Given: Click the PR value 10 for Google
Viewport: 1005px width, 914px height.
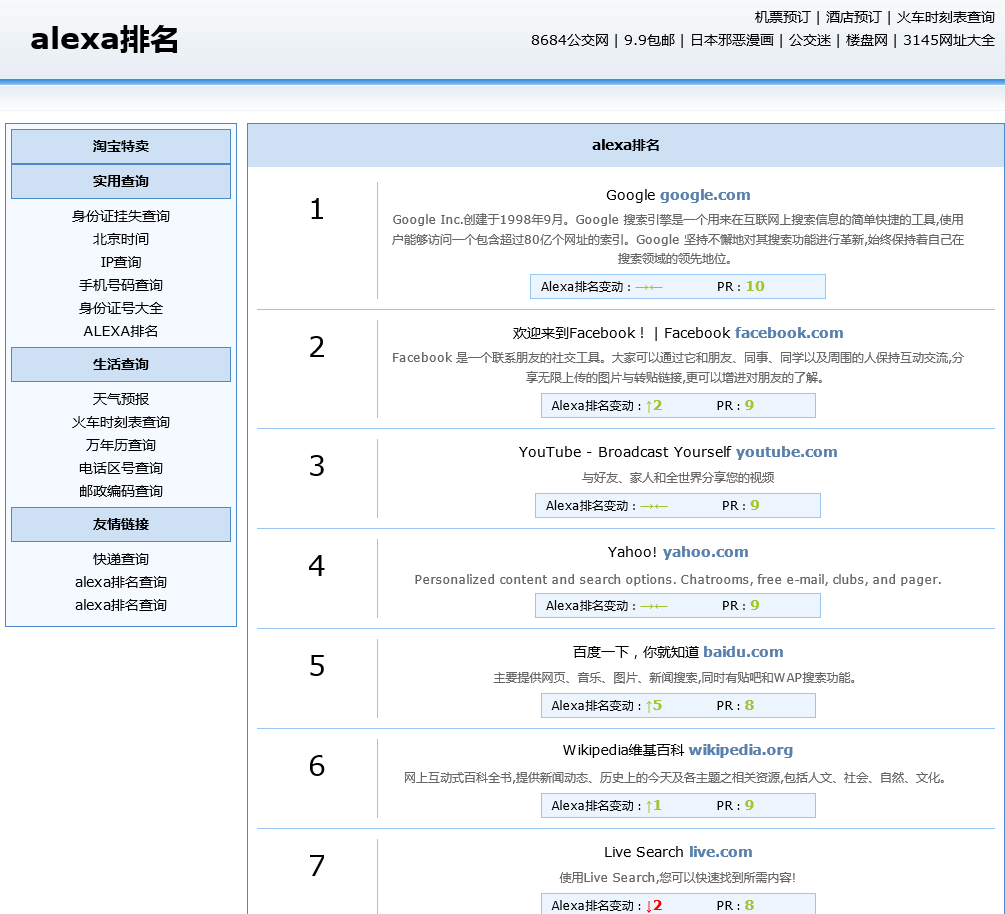Looking at the screenshot, I should (x=755, y=287).
